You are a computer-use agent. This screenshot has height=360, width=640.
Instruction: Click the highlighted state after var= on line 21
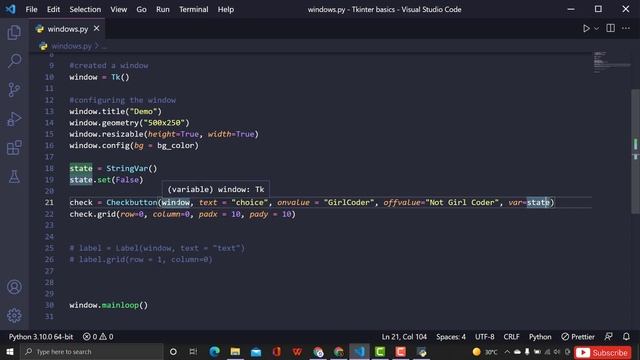tap(538, 202)
